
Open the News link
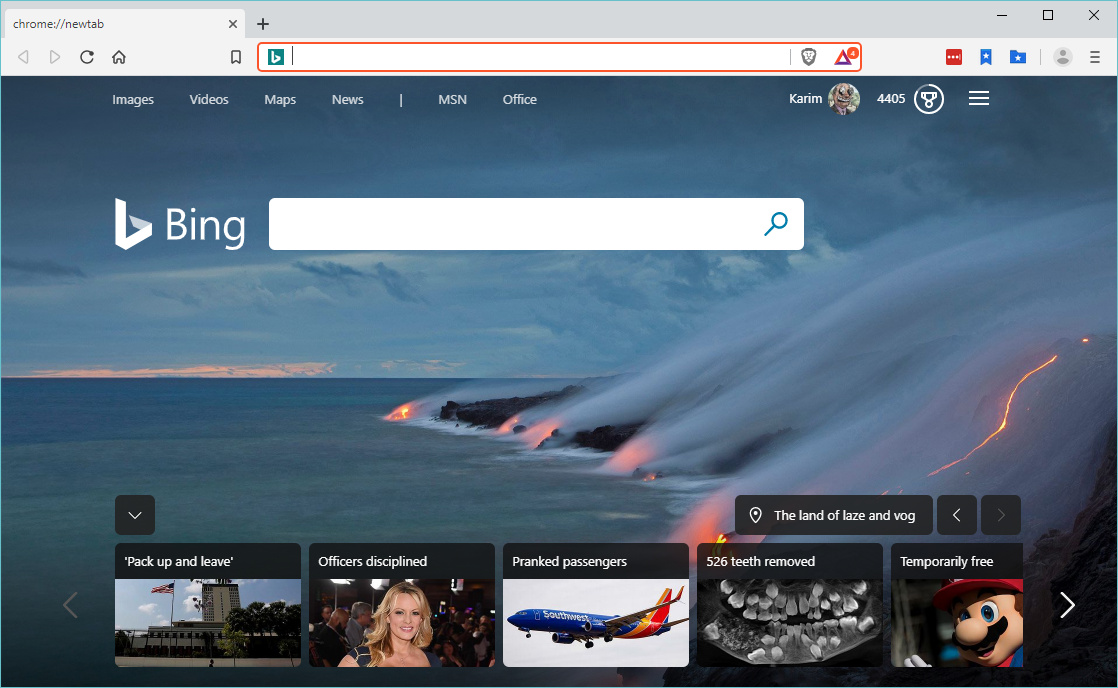pos(347,99)
